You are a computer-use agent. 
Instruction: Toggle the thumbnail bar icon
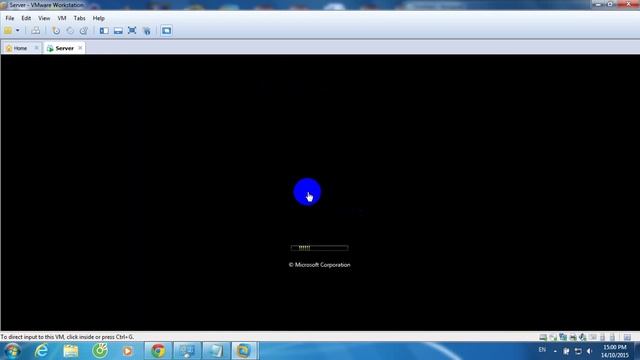pyautogui.click(x=118, y=31)
